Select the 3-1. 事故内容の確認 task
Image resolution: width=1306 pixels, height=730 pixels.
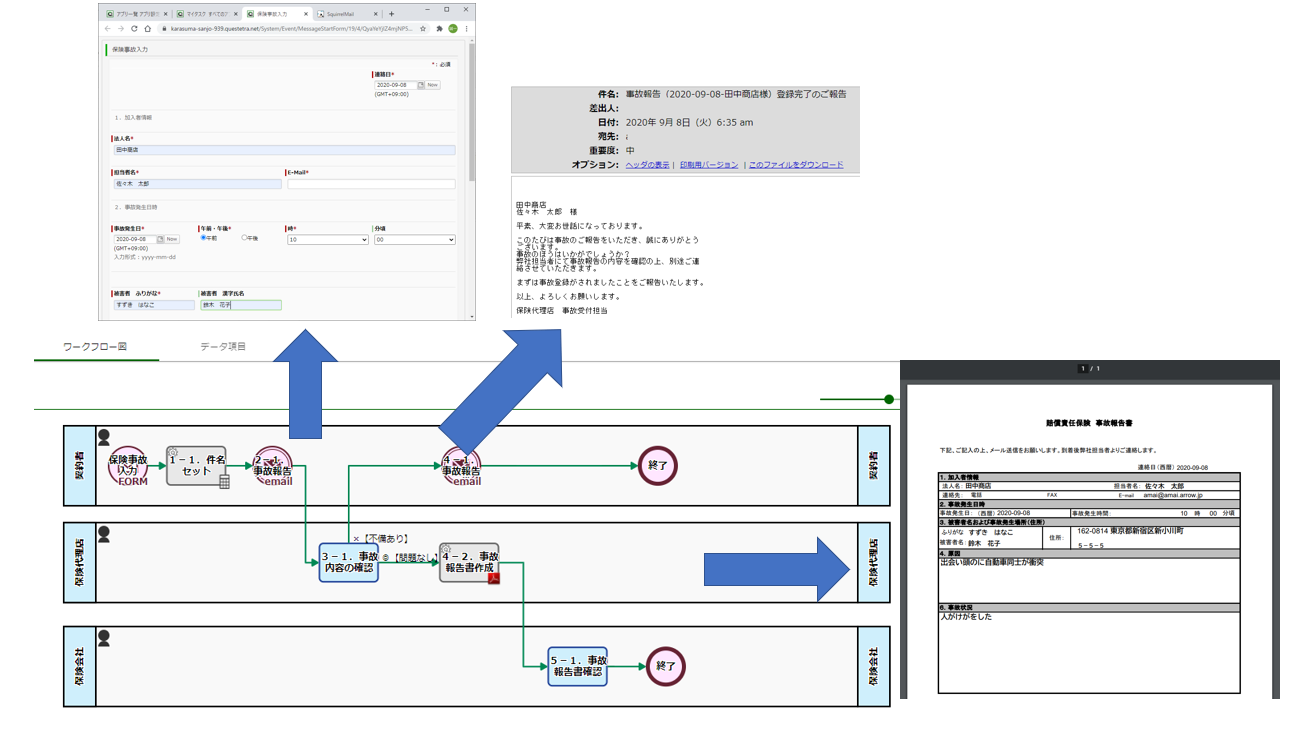349,562
